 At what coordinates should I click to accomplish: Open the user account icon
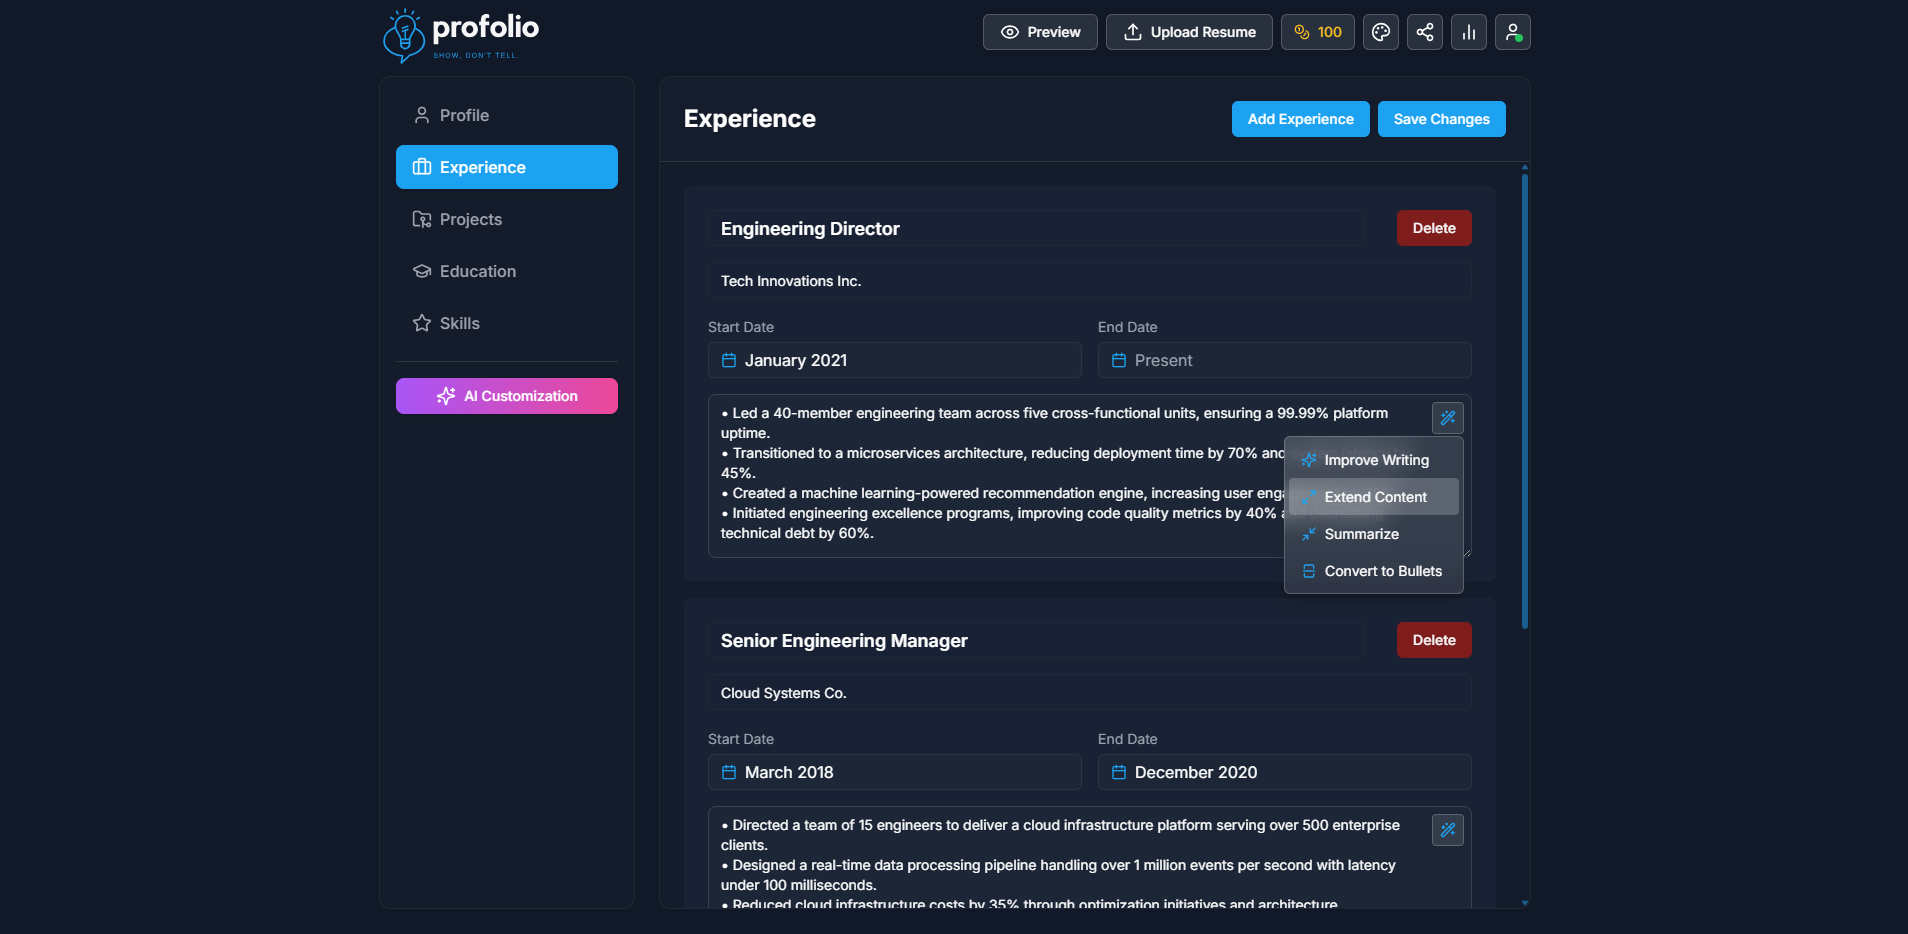(x=1513, y=32)
